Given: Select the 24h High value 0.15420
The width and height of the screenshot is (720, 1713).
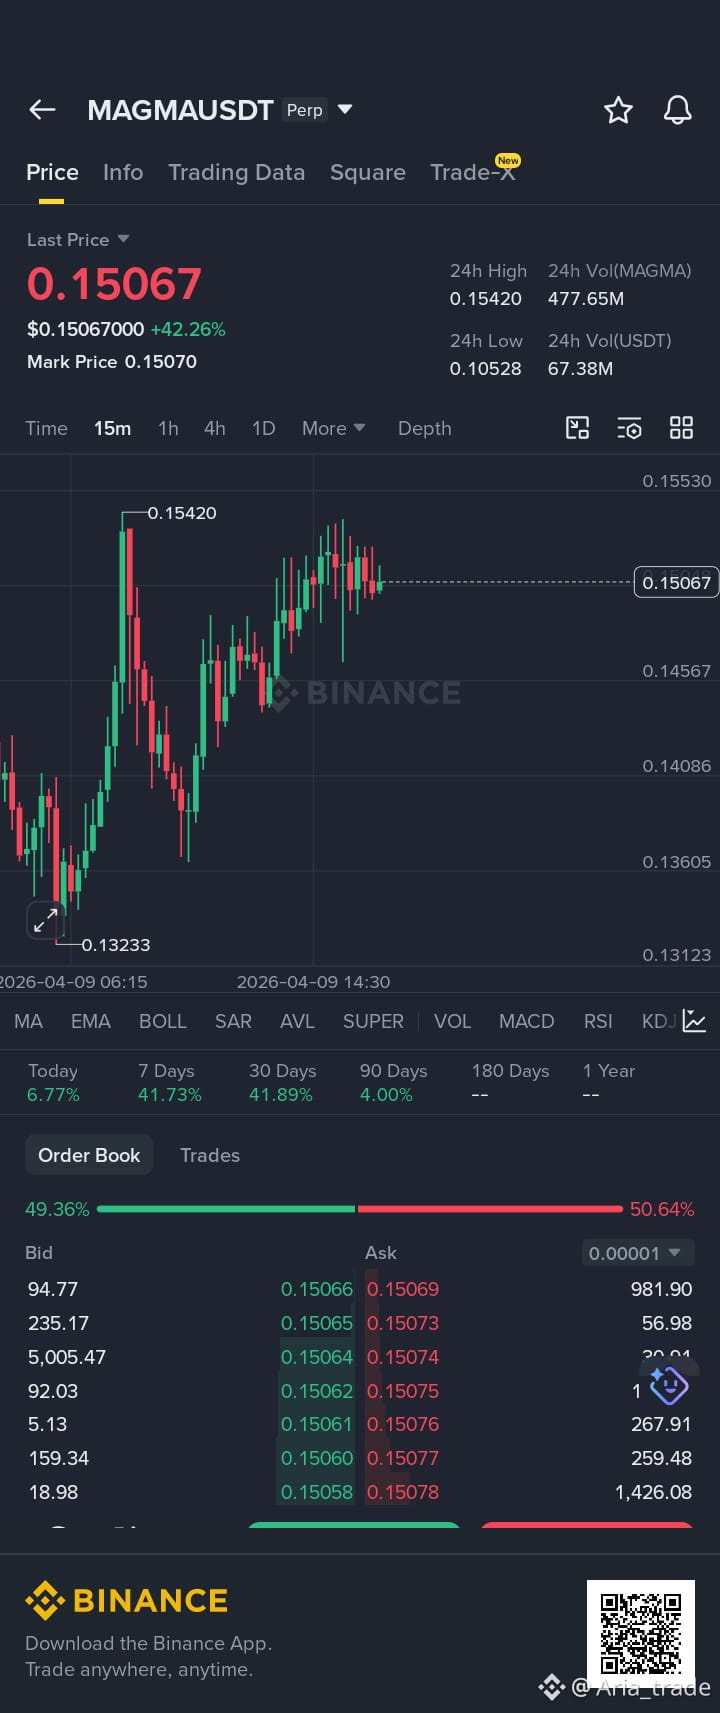Looking at the screenshot, I should 486,298.
